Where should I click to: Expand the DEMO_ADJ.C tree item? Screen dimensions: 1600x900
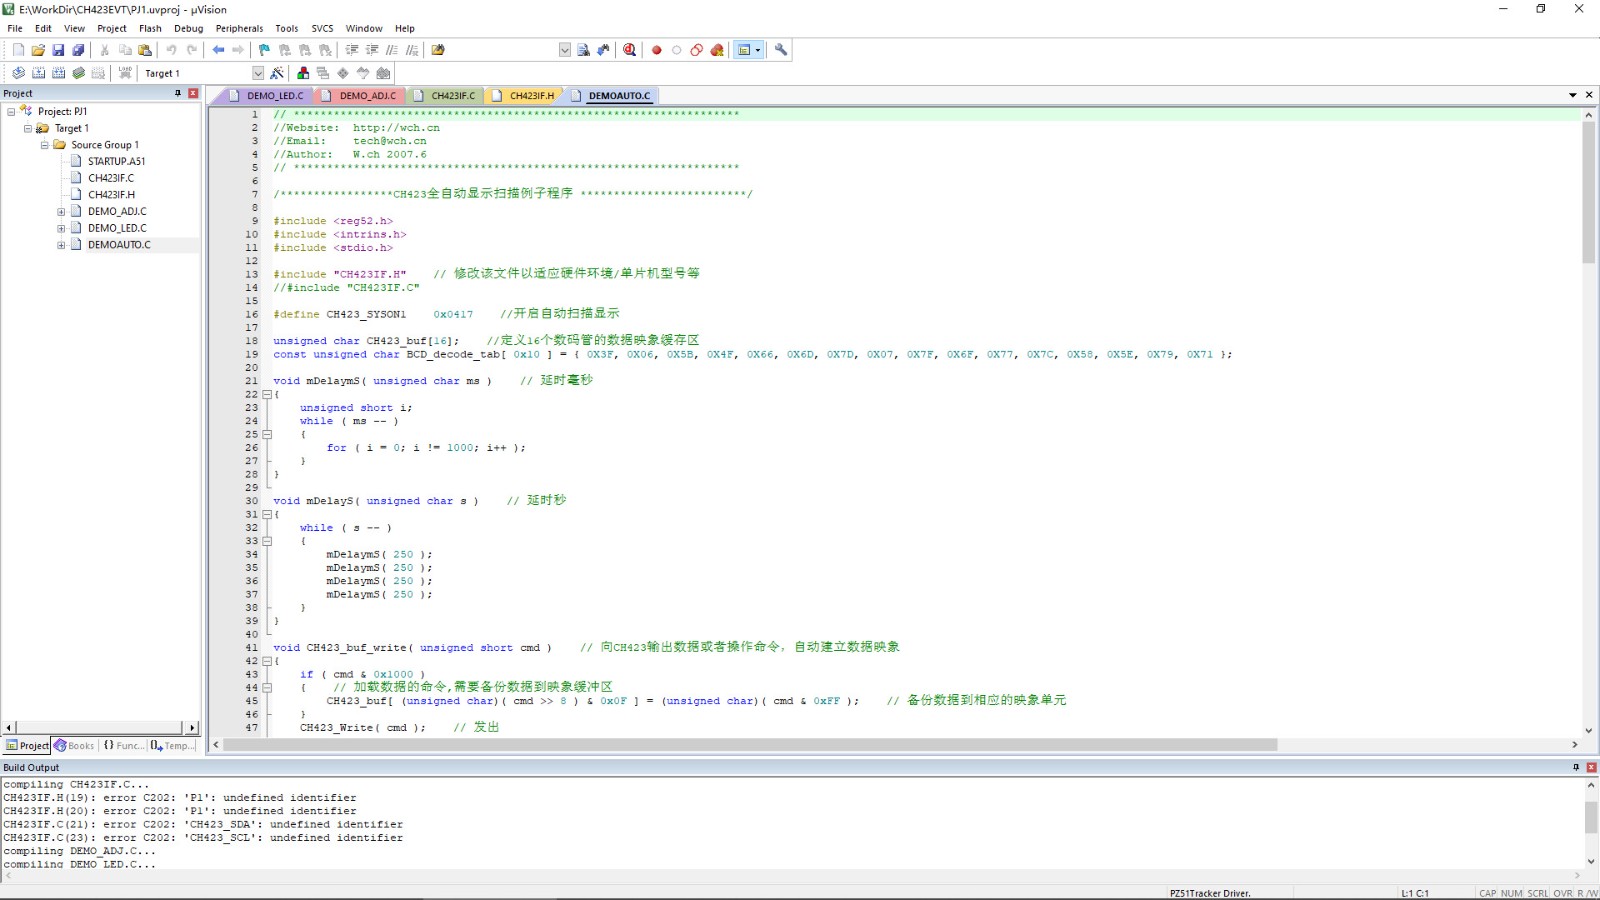61,212
